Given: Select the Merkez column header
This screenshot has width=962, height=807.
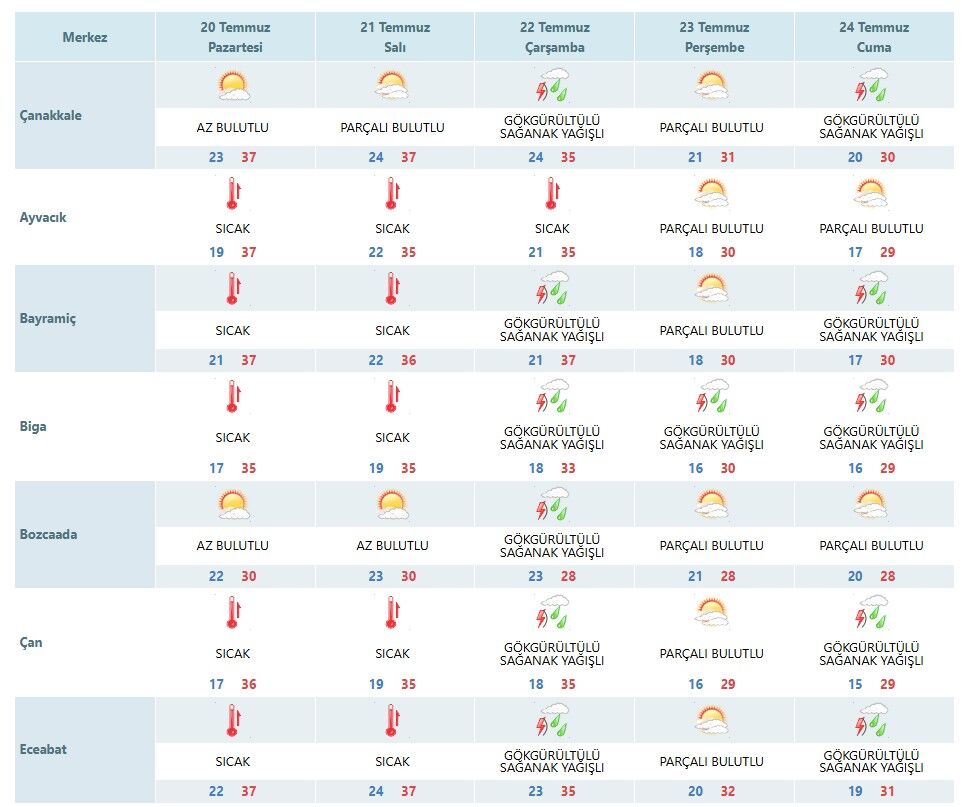Looking at the screenshot, I should (x=85, y=37).
